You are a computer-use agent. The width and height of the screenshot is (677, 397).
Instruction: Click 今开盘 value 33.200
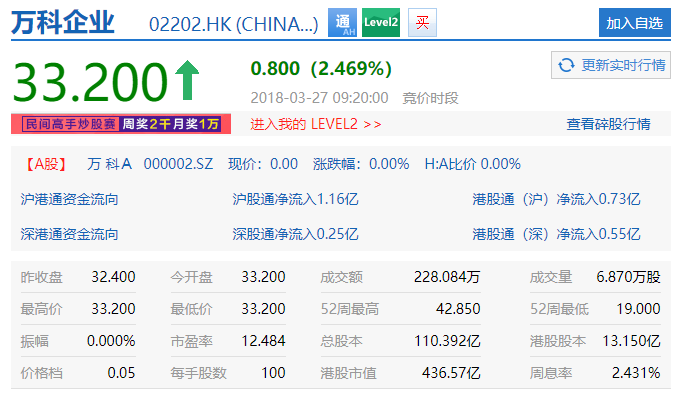[x=263, y=277]
